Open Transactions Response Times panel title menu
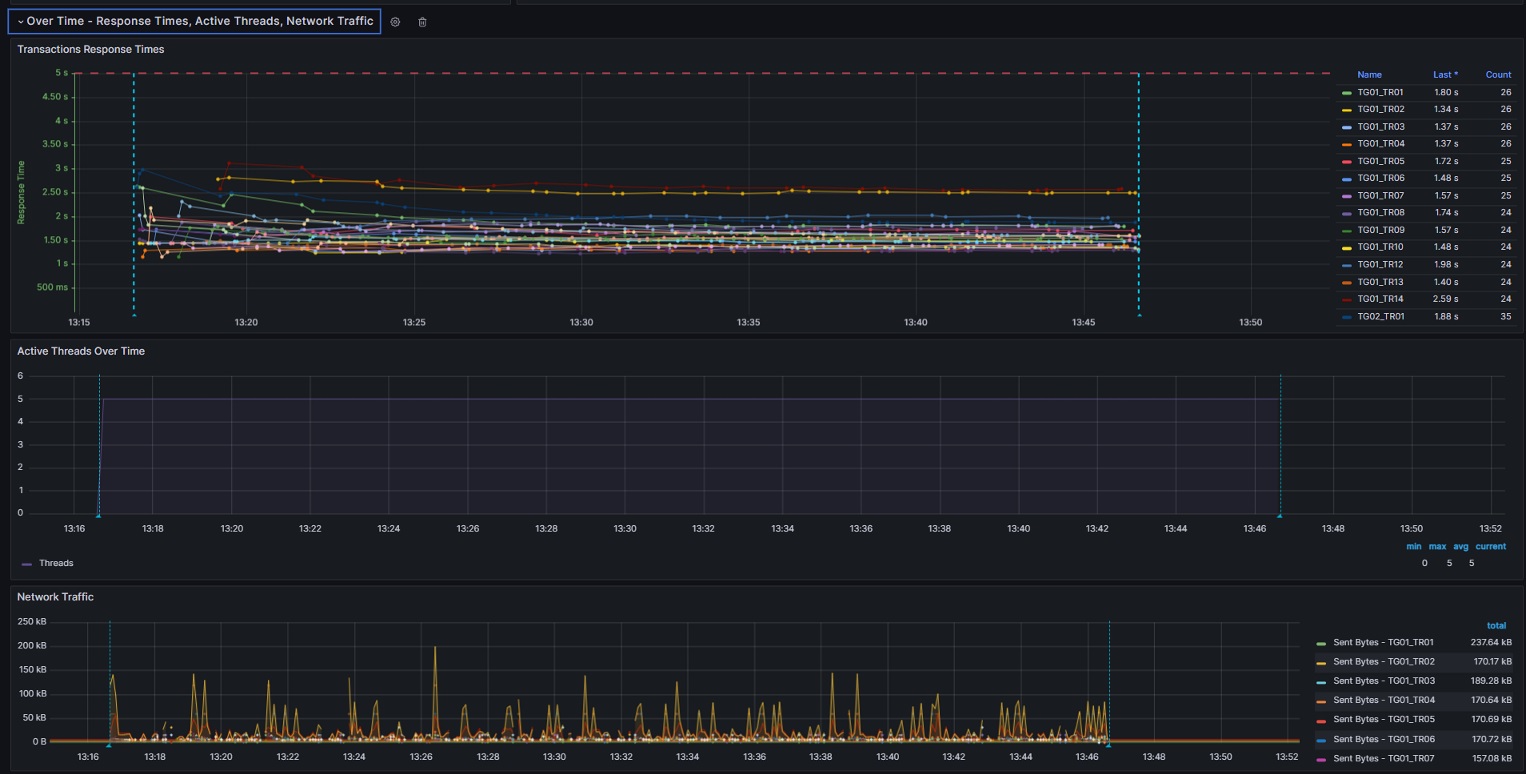 pyautogui.click(x=91, y=49)
